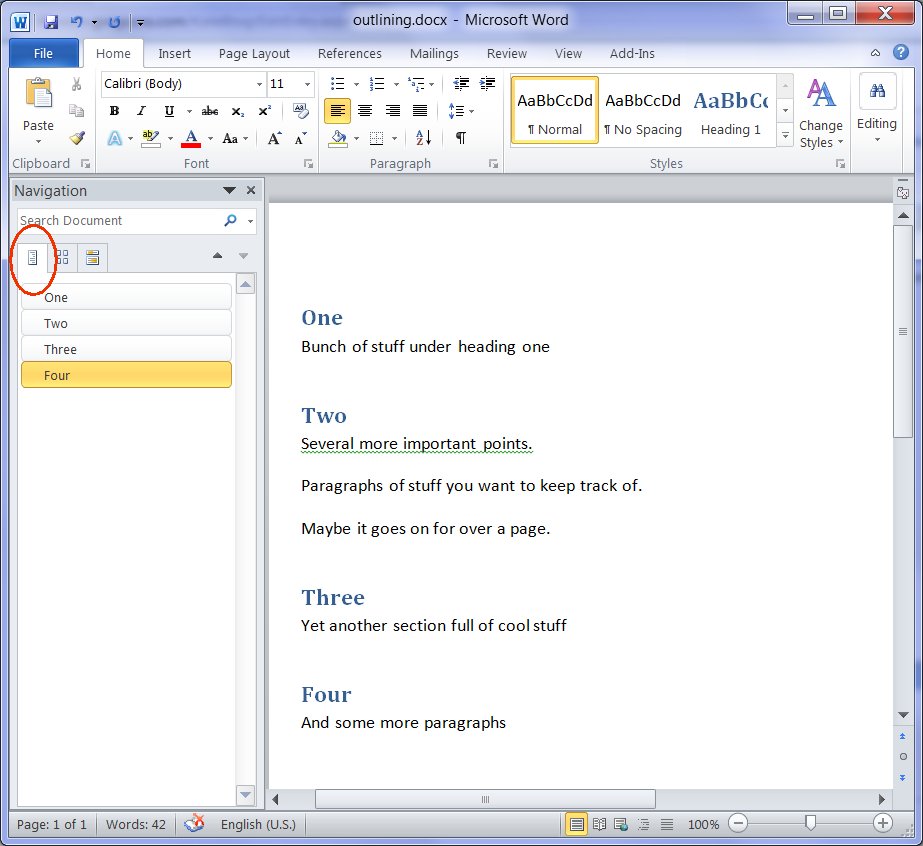Click the zoom slider handle
The width and height of the screenshot is (923, 846).
coord(810,822)
